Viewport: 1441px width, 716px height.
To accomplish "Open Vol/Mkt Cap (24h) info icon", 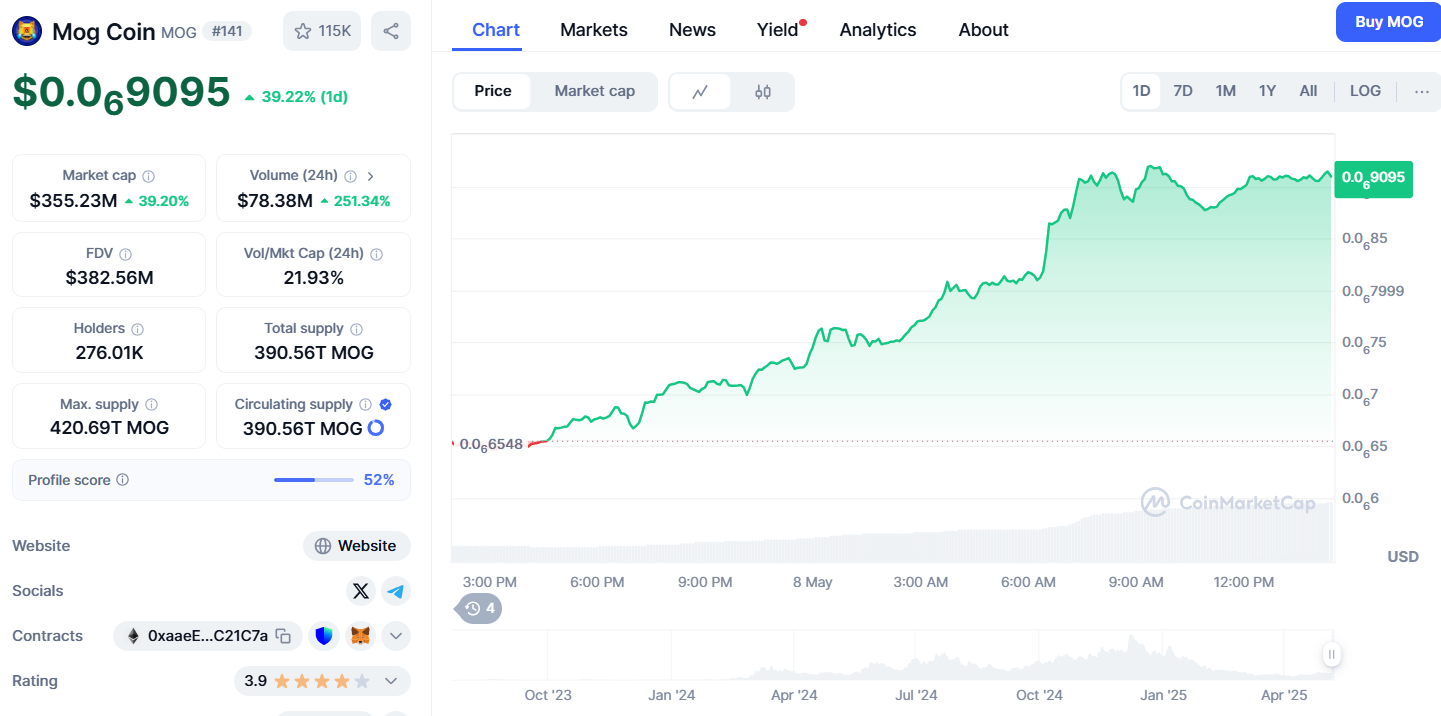I will tap(377, 254).
